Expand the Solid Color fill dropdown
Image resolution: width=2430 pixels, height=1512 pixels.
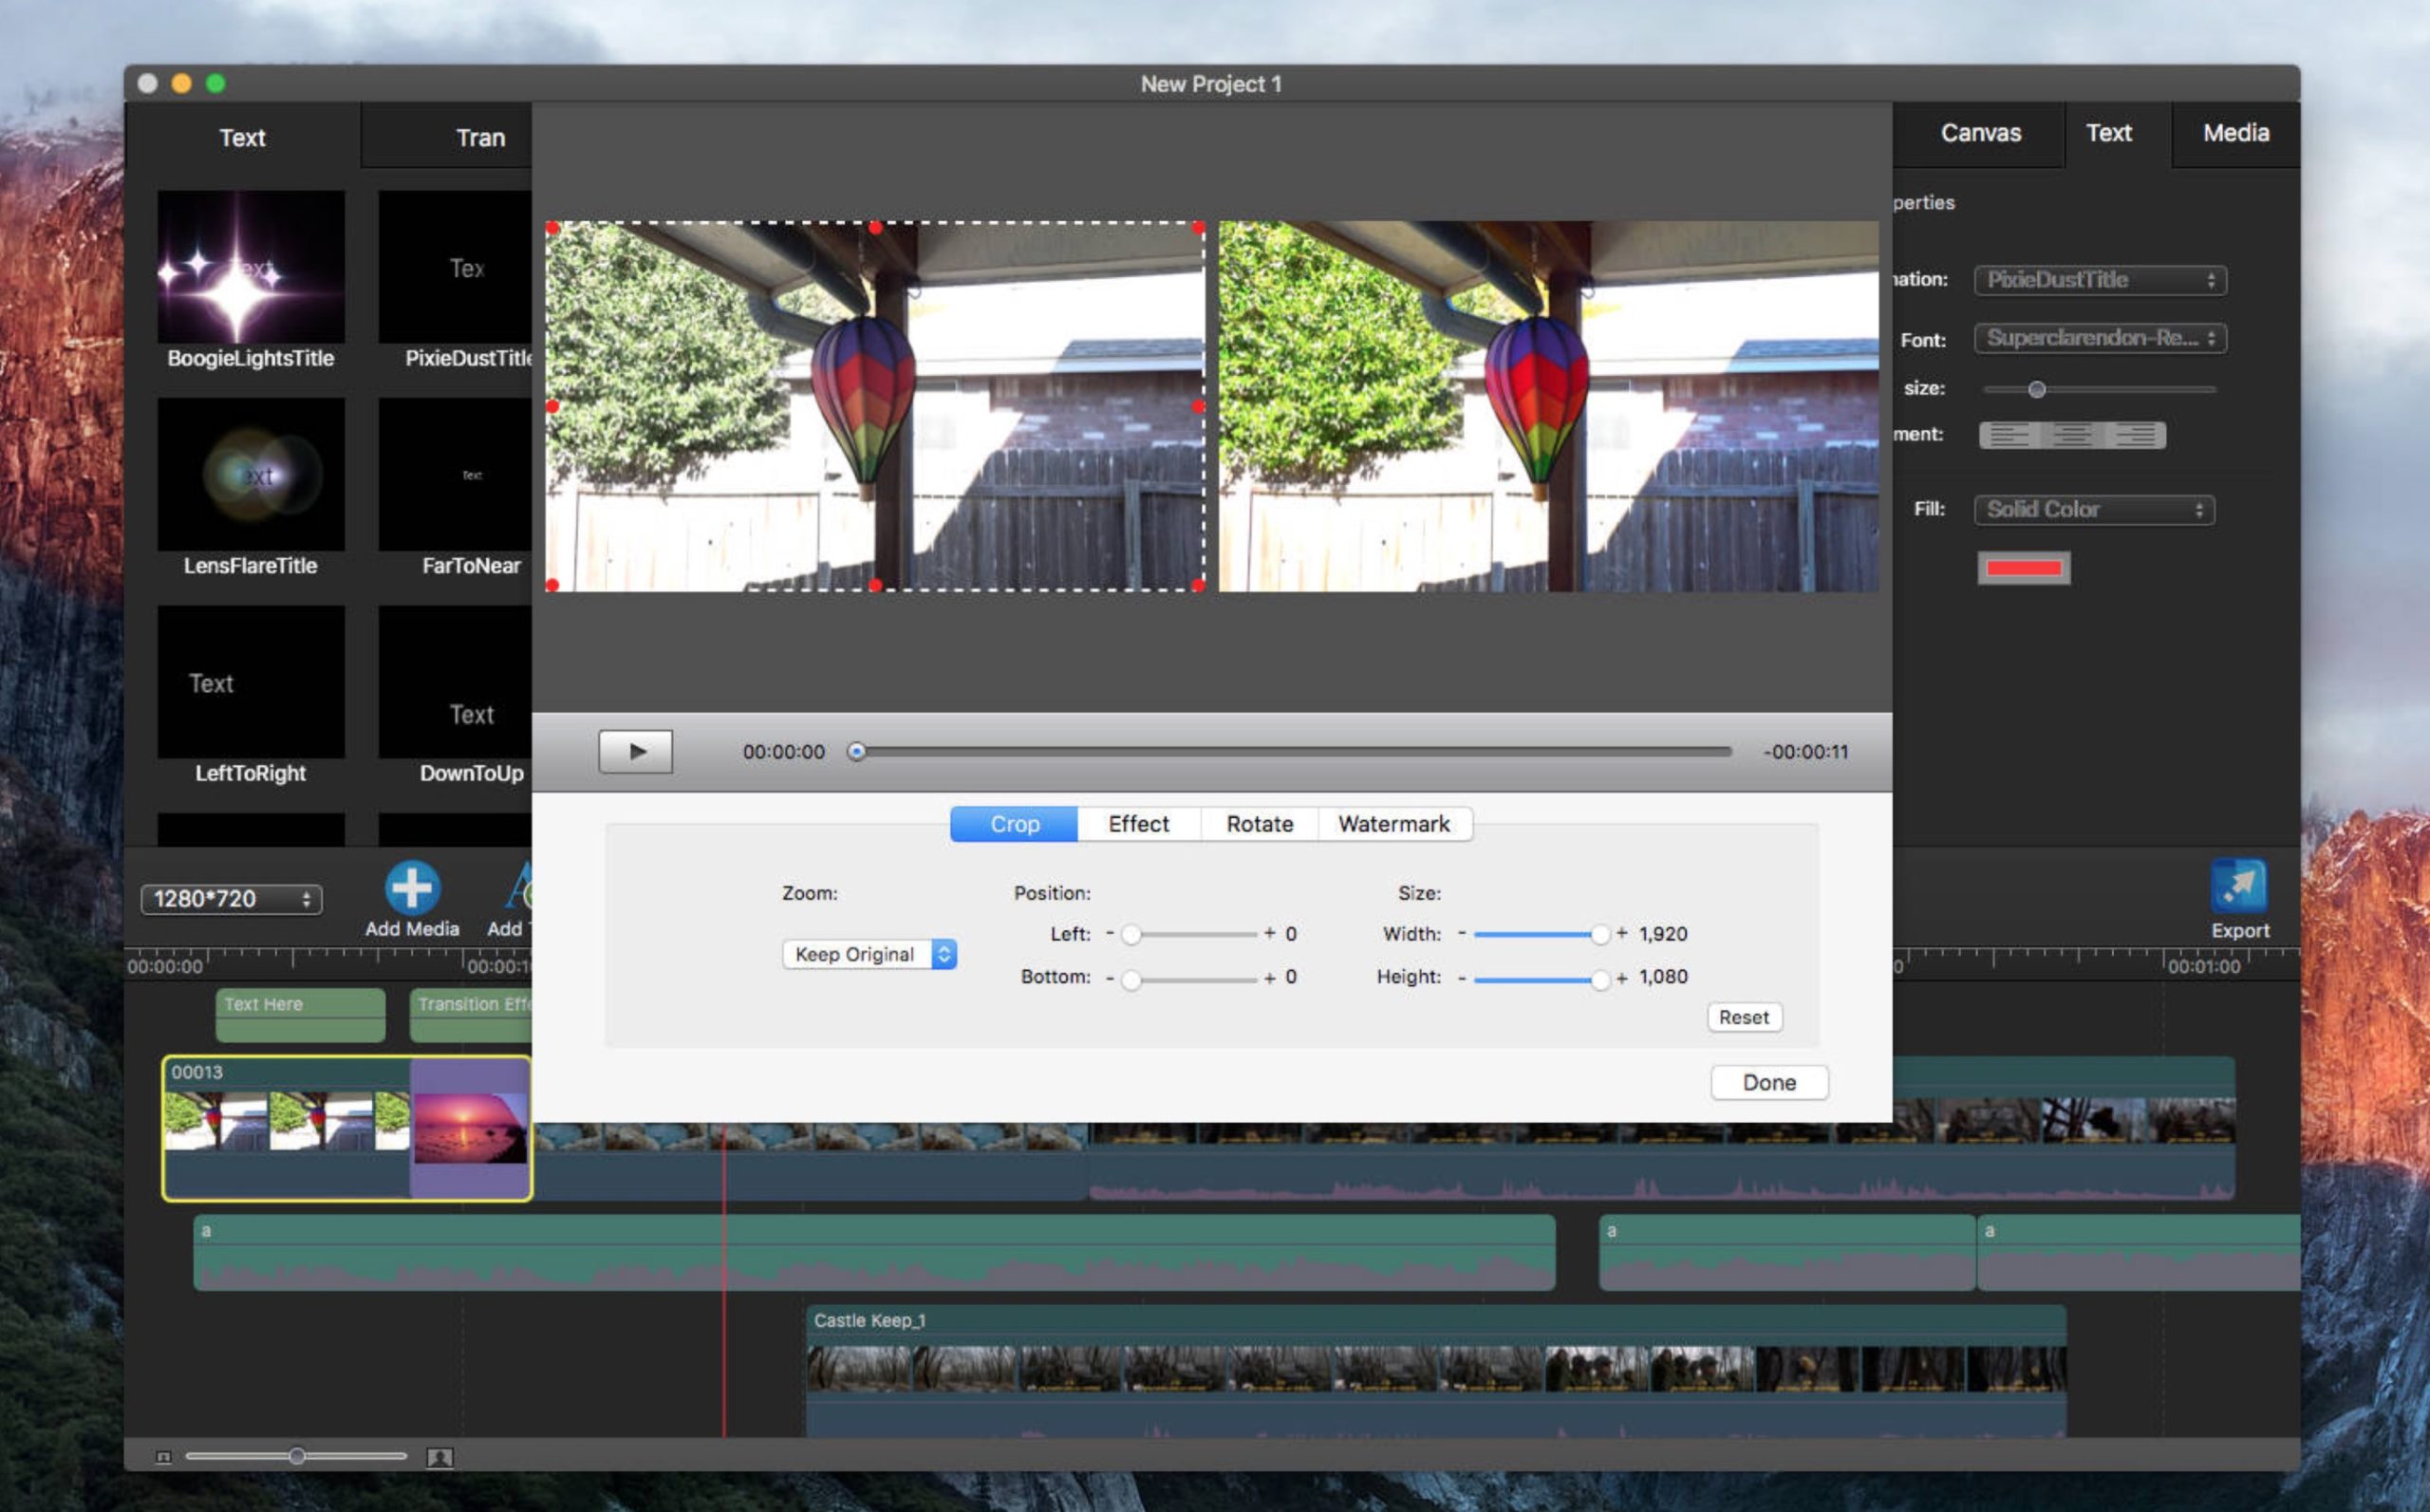tap(2094, 510)
